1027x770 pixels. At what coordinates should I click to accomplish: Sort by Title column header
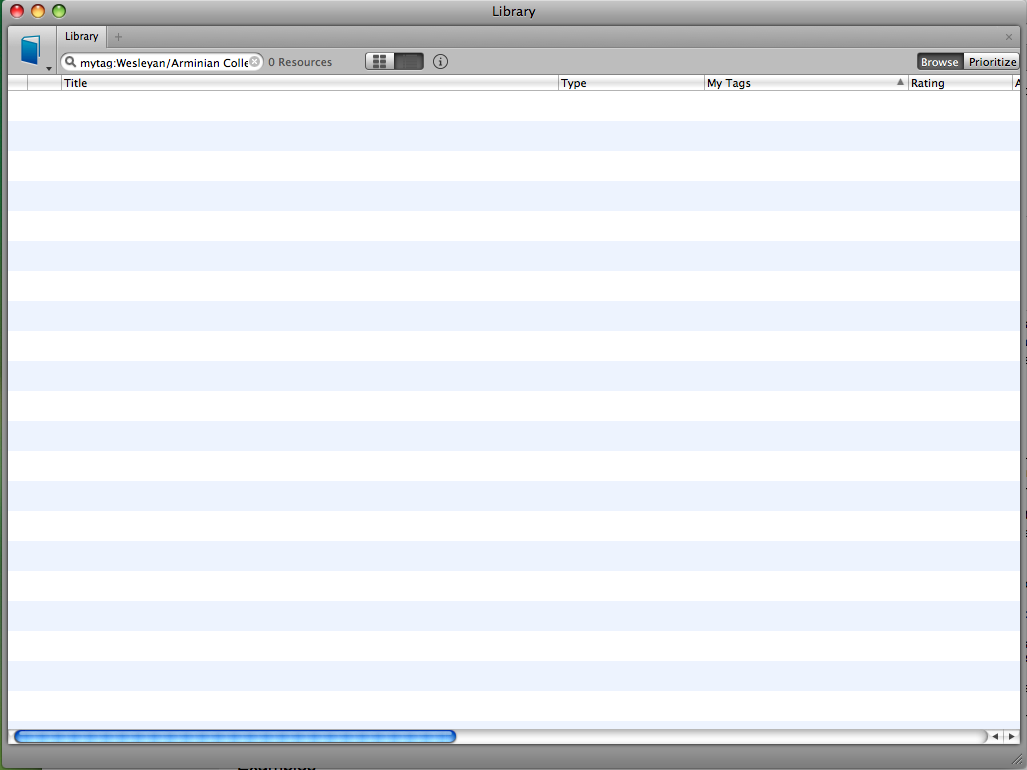[x=310, y=83]
